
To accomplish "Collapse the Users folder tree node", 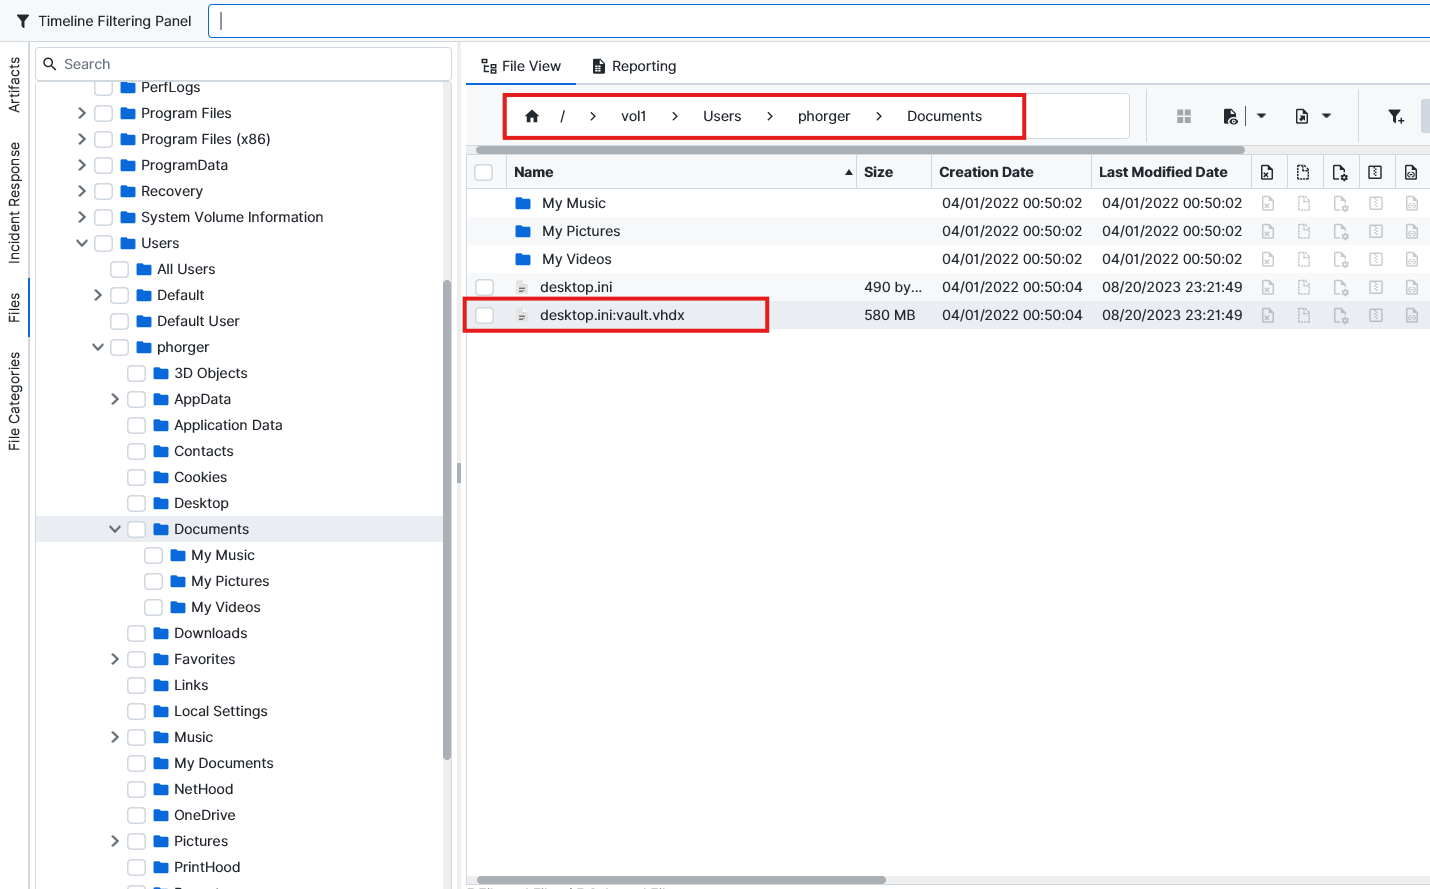I will point(82,243).
